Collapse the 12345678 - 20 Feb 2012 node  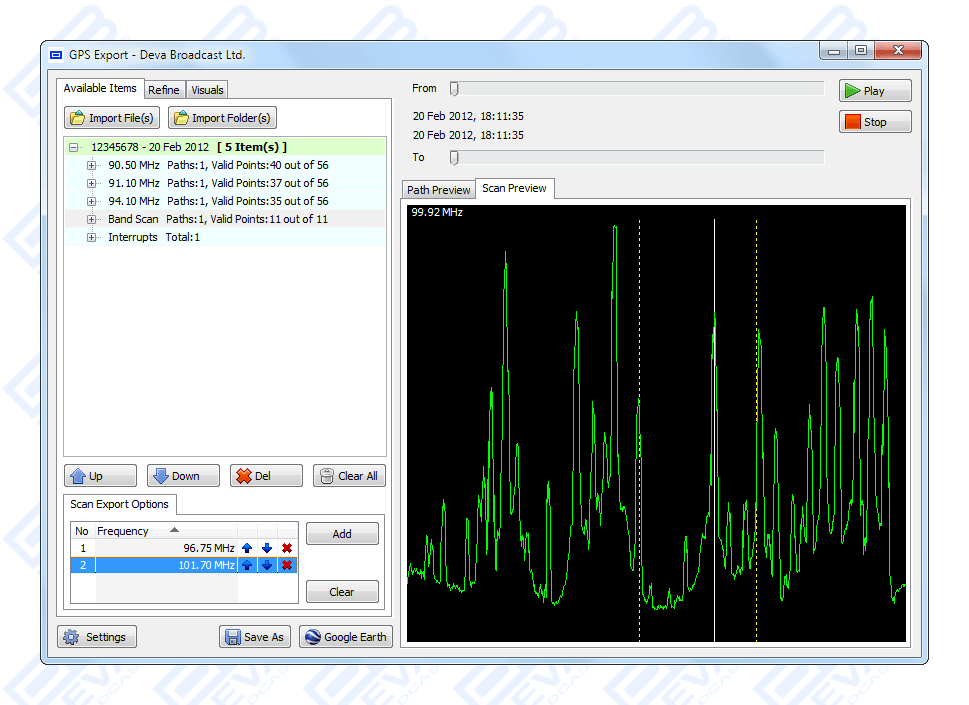pos(73,147)
